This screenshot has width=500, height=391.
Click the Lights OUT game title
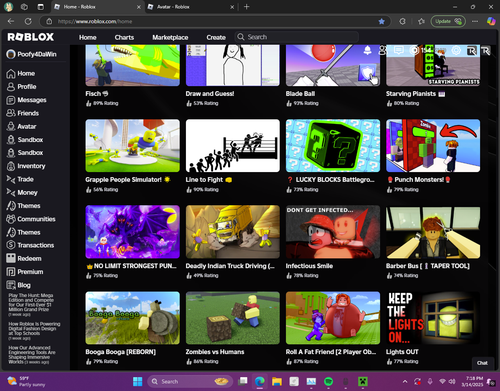pyautogui.click(x=402, y=352)
